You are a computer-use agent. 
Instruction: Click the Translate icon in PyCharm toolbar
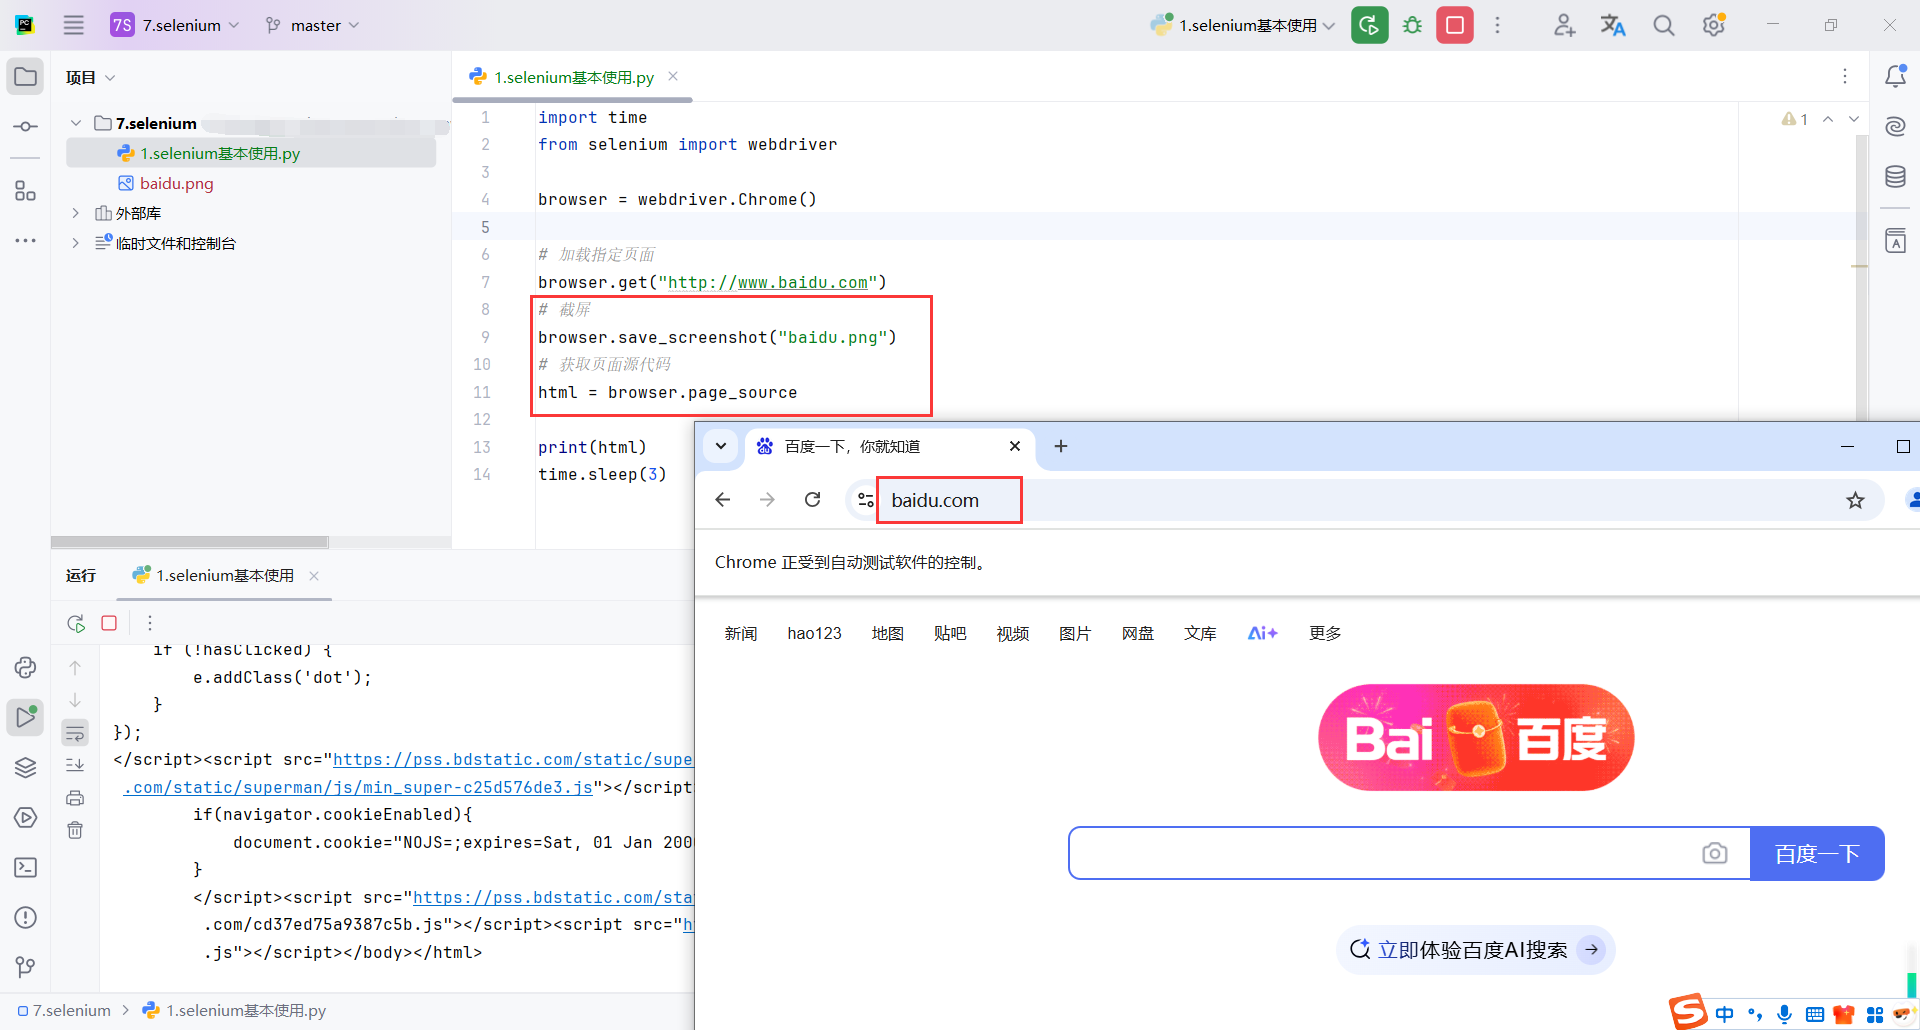coord(1613,25)
